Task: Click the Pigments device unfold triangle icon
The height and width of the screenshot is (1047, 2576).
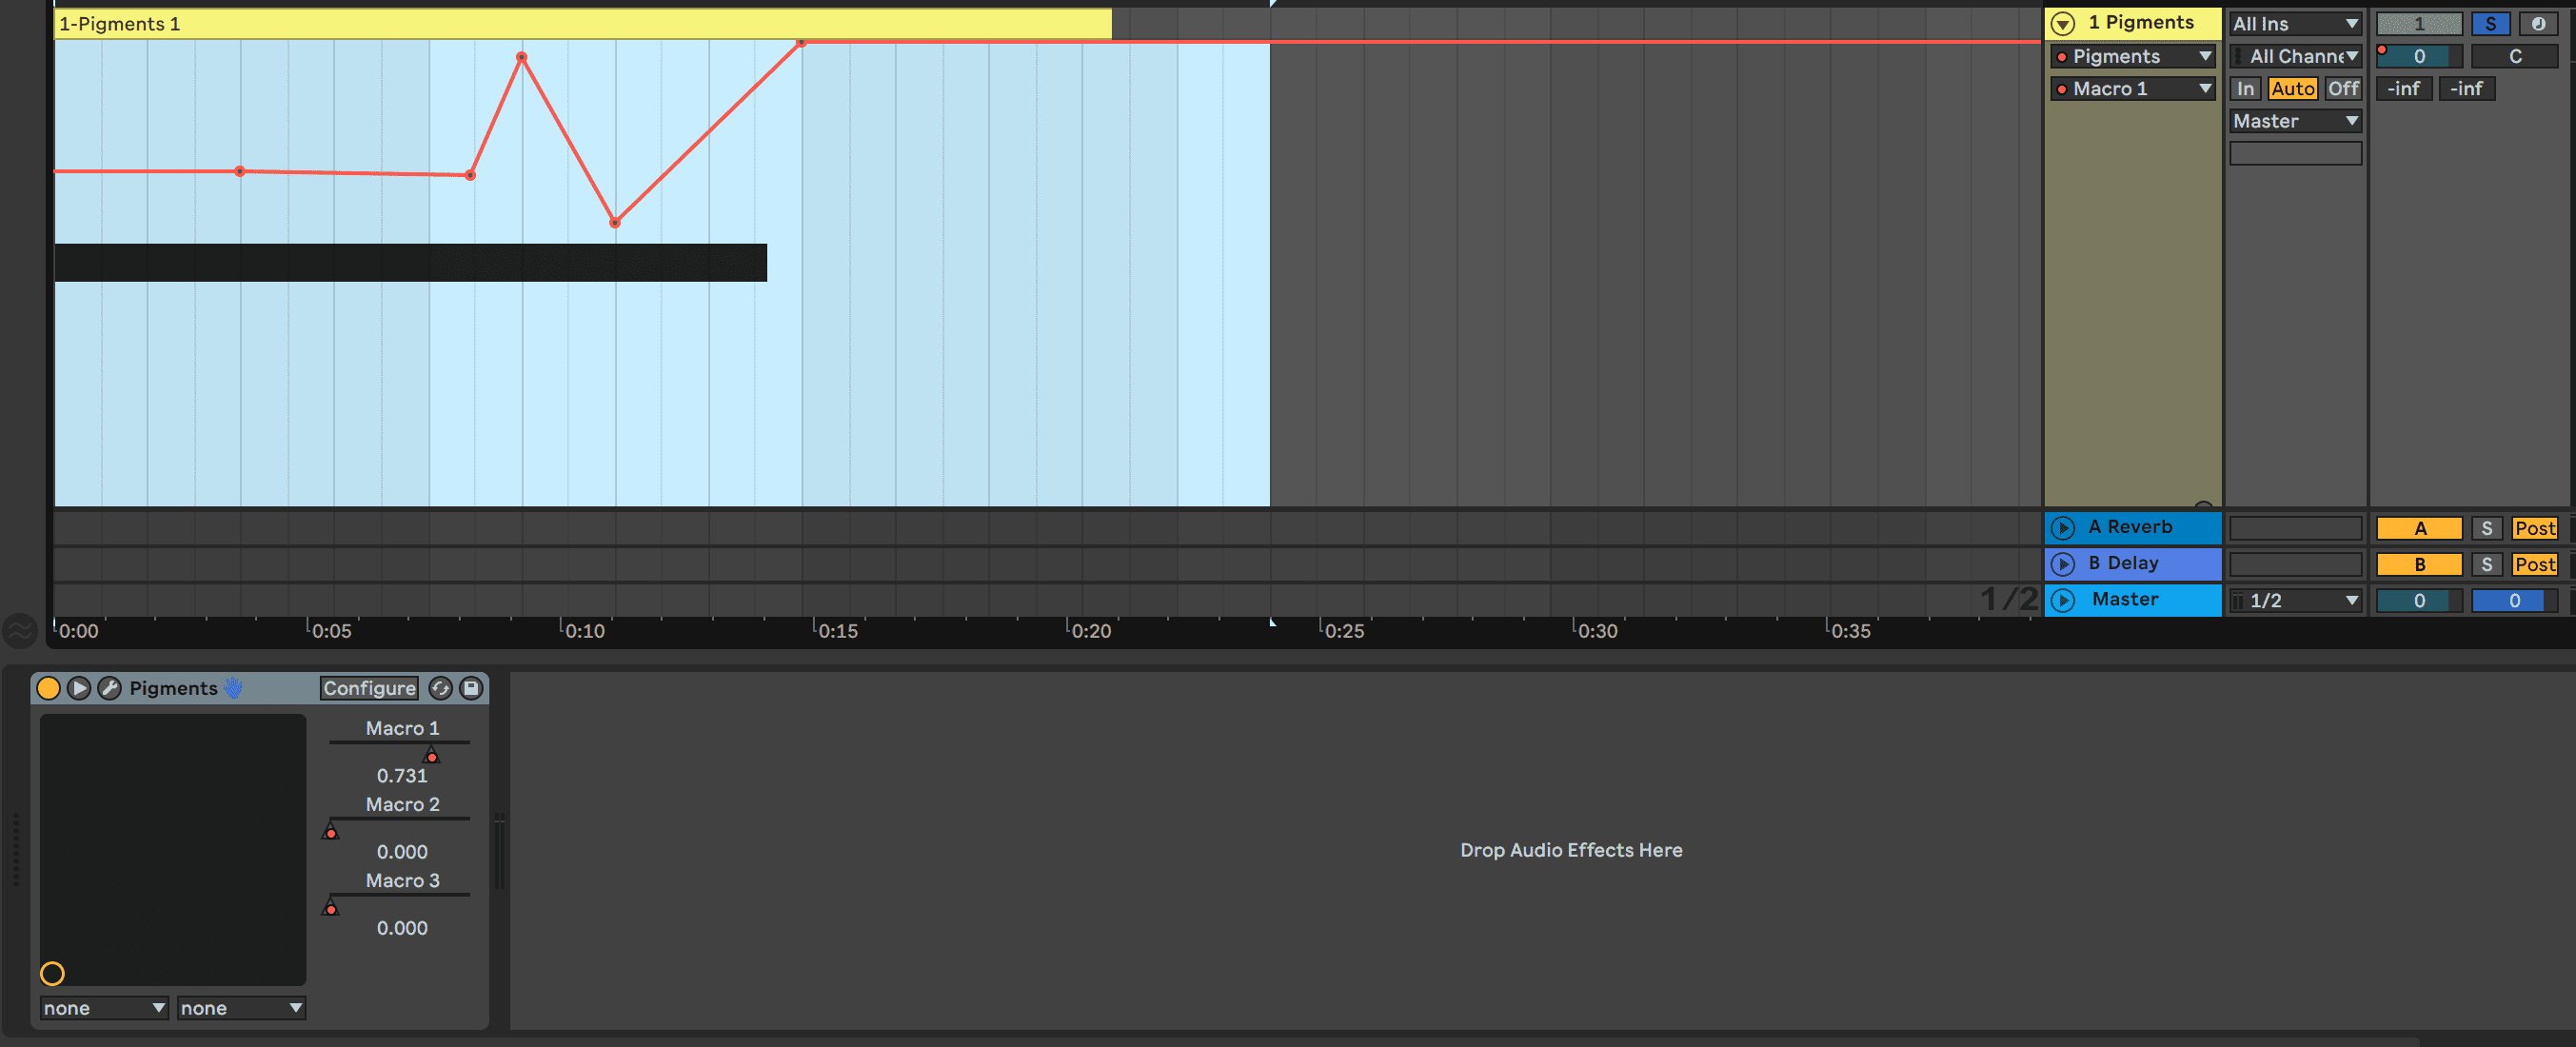Action: click(x=79, y=688)
